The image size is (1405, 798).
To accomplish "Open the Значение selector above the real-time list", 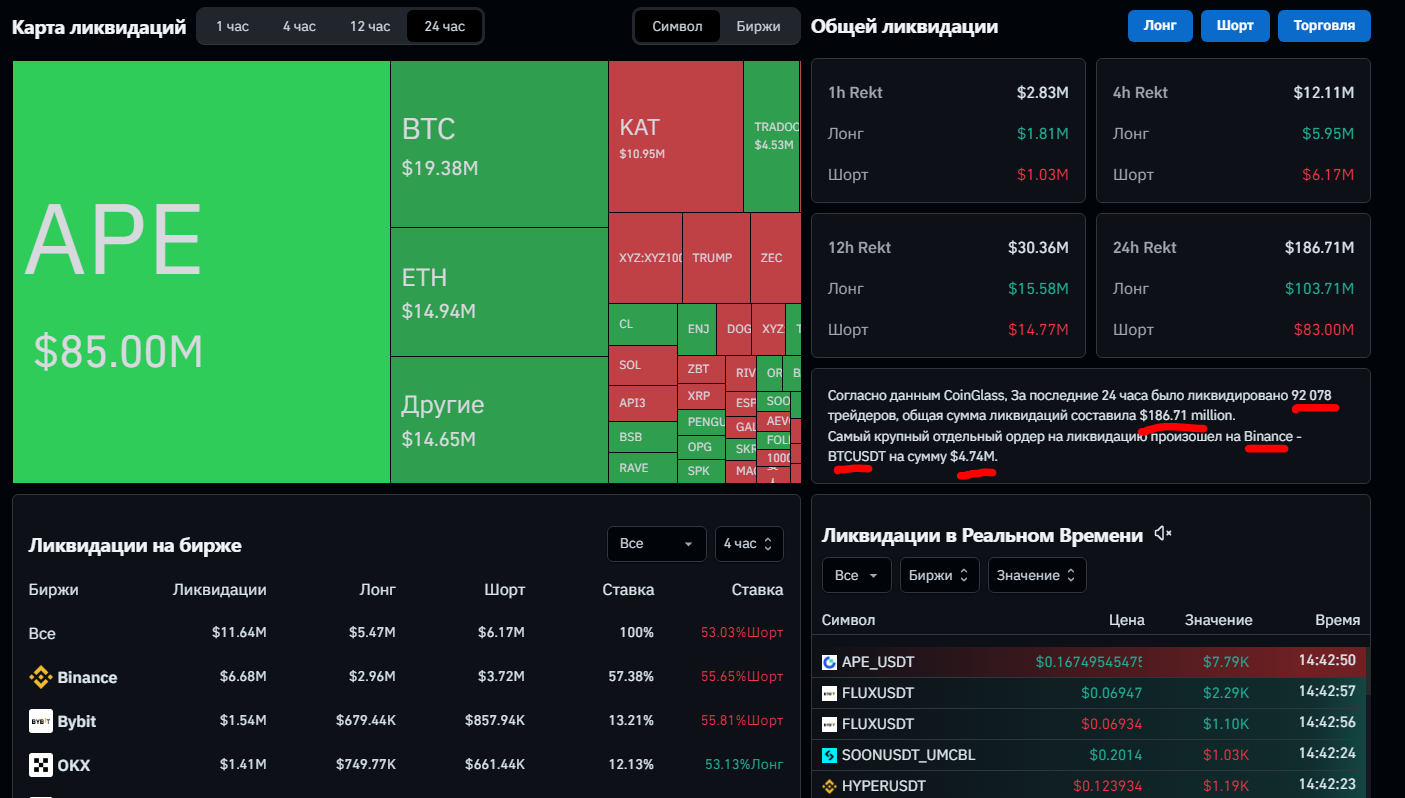I will (x=1037, y=575).
